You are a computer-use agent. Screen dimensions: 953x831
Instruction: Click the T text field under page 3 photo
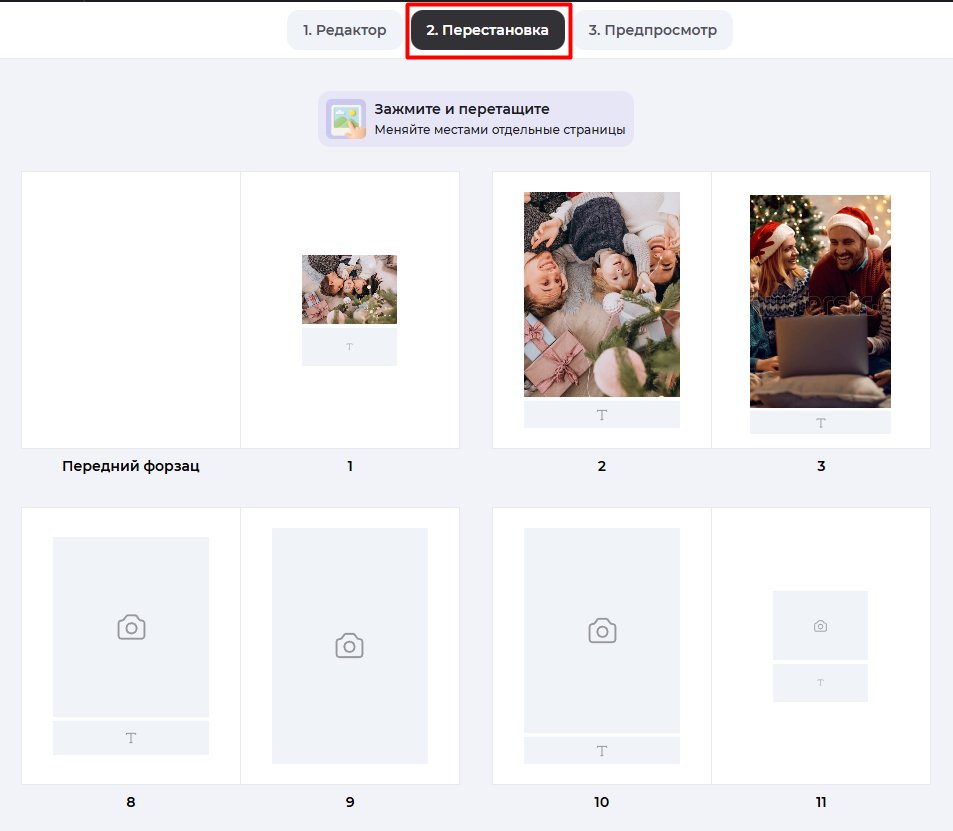click(x=820, y=422)
